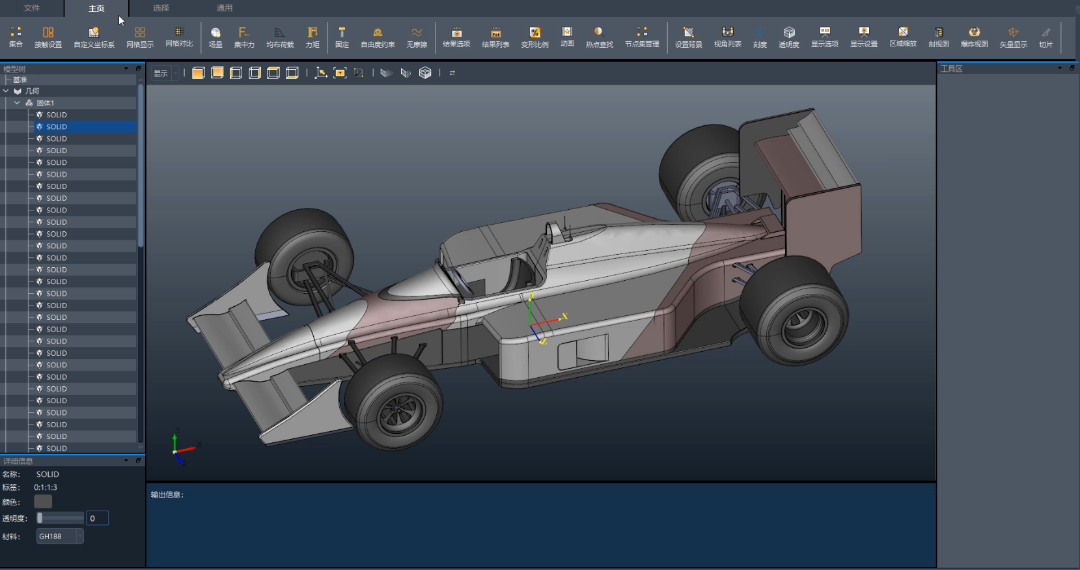Image resolution: width=1080 pixels, height=570 pixels.
Task: Toggle 矢量显示 vector display
Action: [x=1013, y=37]
